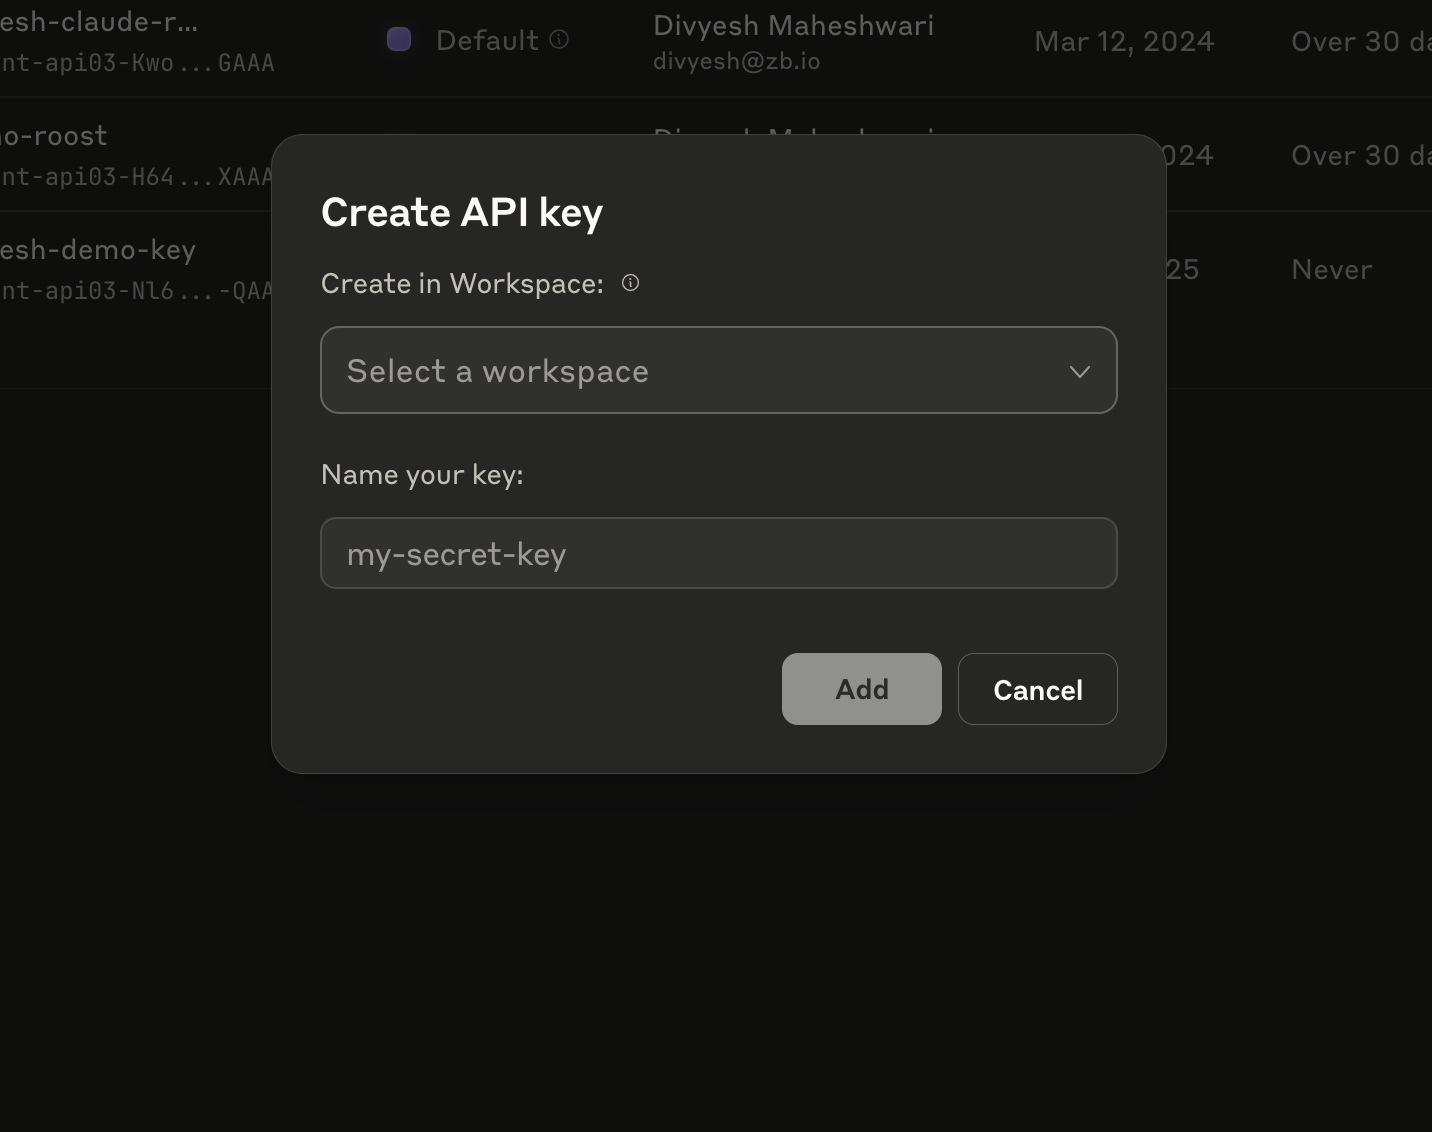This screenshot has width=1432, height=1132.
Task: Click the Mar 12, 2024 creation date
Action: pos(1123,41)
